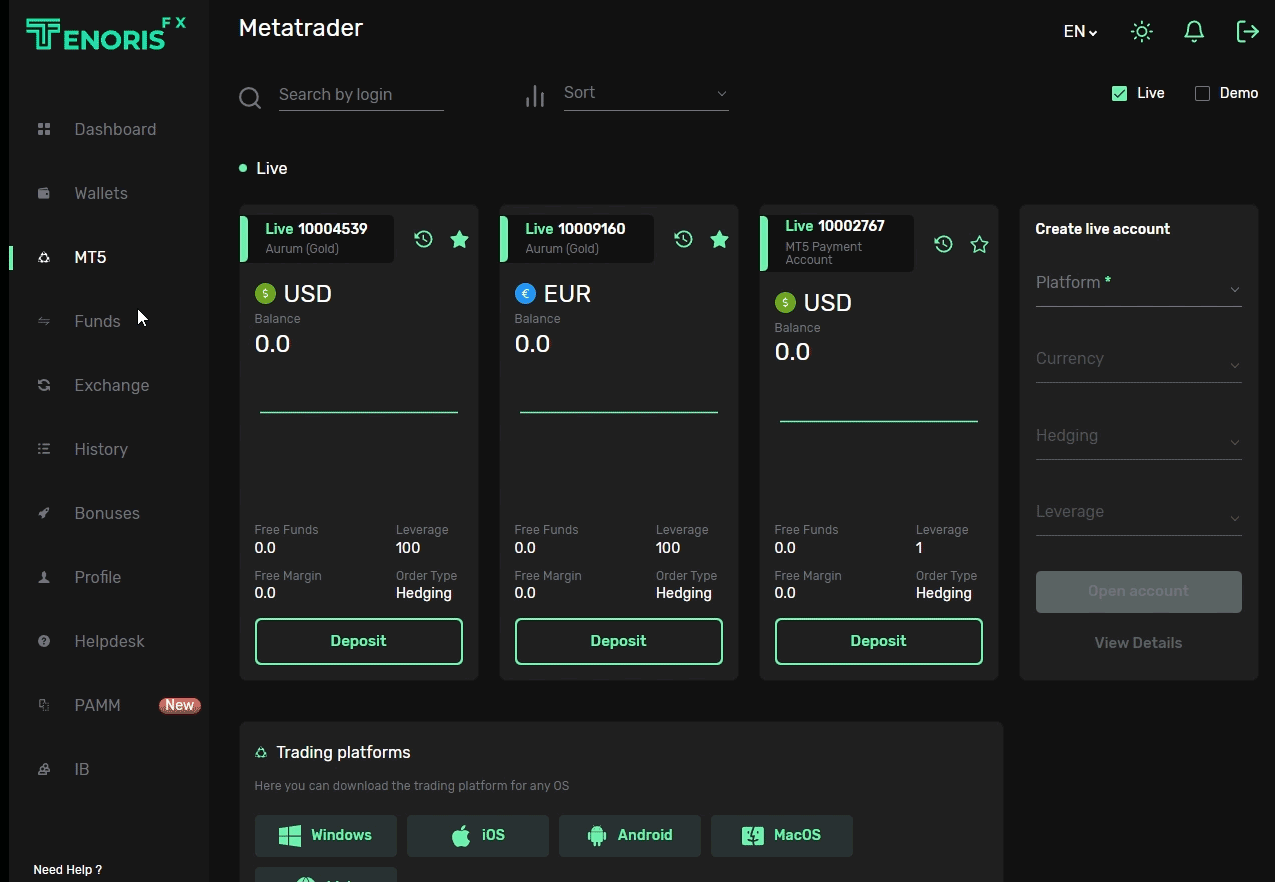Click the search magnifier icon
The image size is (1275, 882).
click(x=250, y=97)
